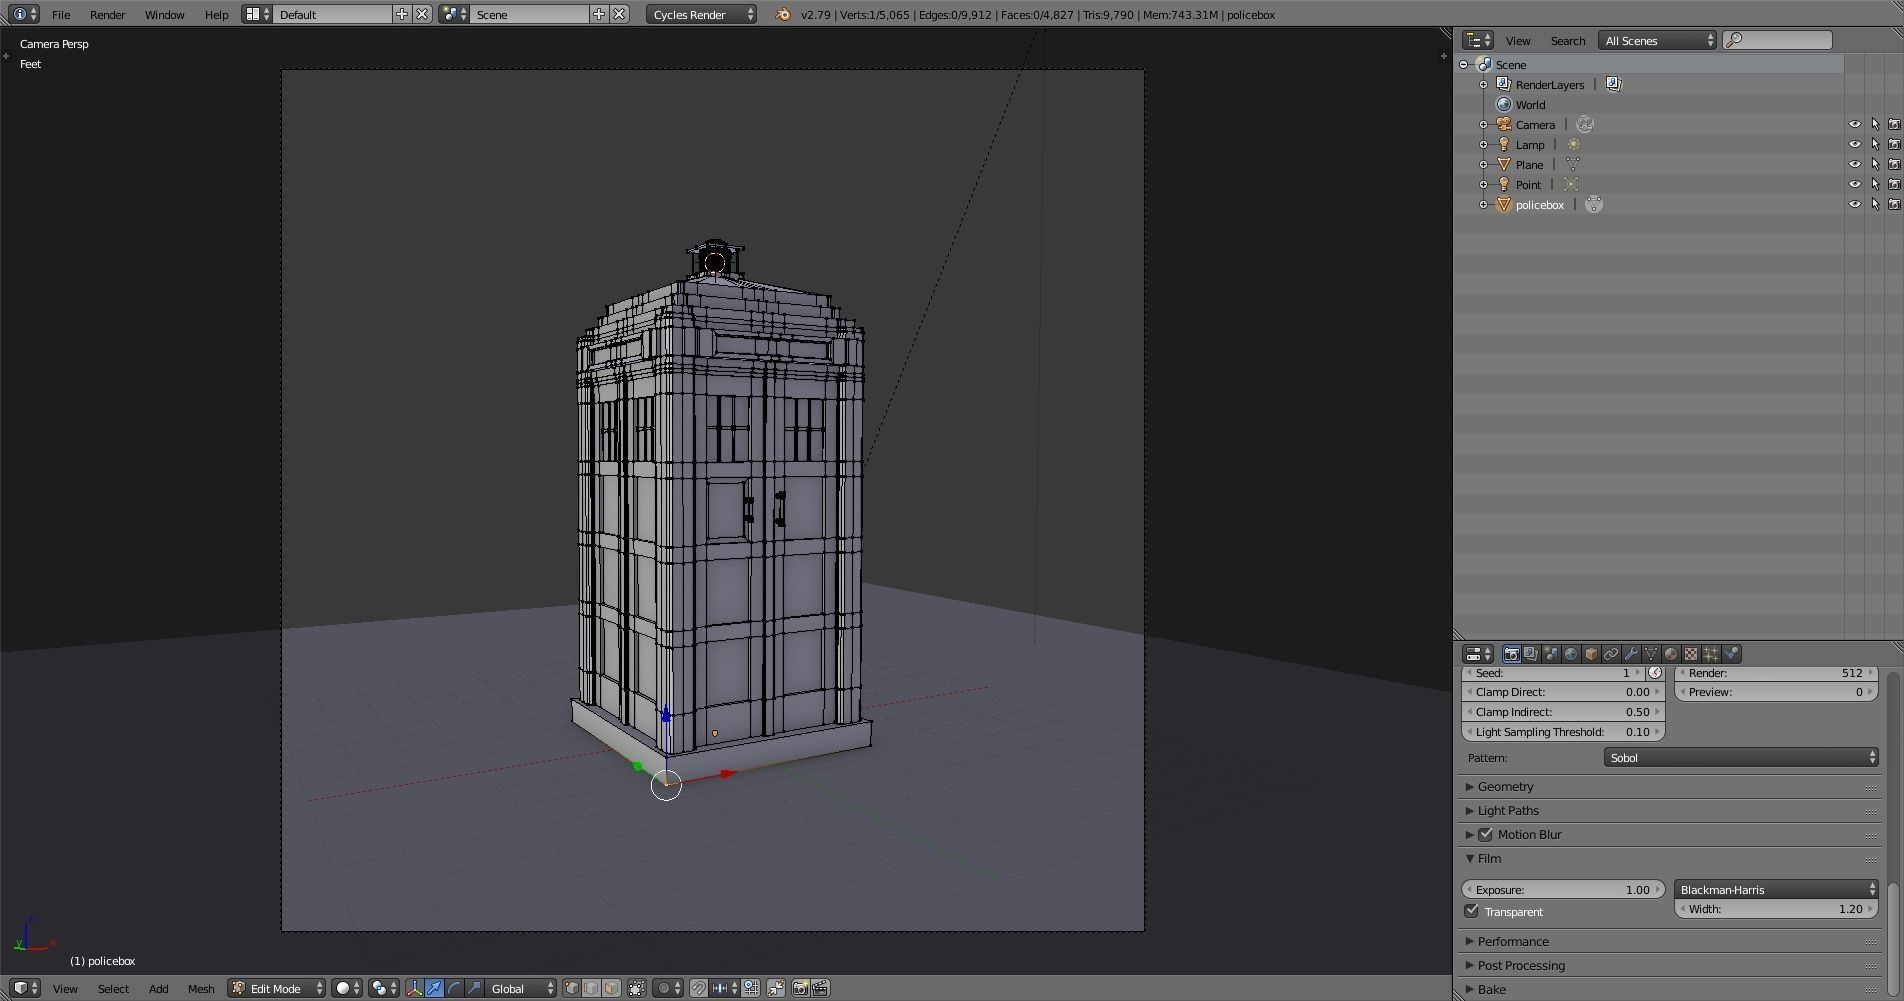Open the Texture properties tab
Image resolution: width=1904 pixels, height=1001 pixels.
(1691, 654)
